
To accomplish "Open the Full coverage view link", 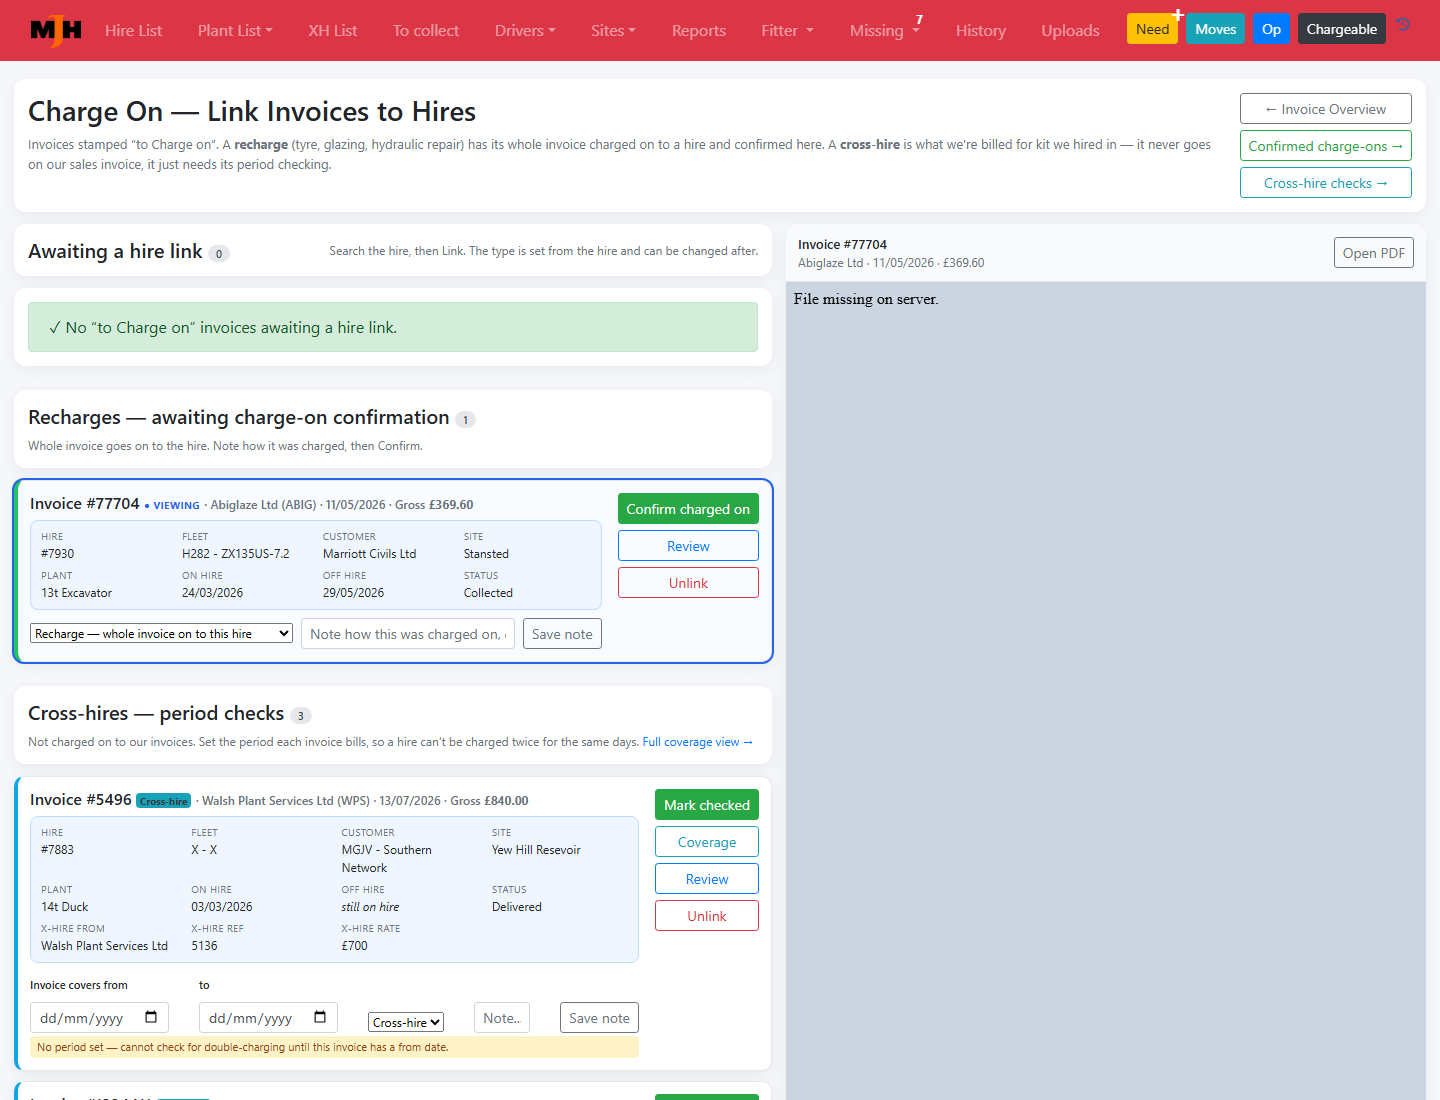I will (698, 742).
